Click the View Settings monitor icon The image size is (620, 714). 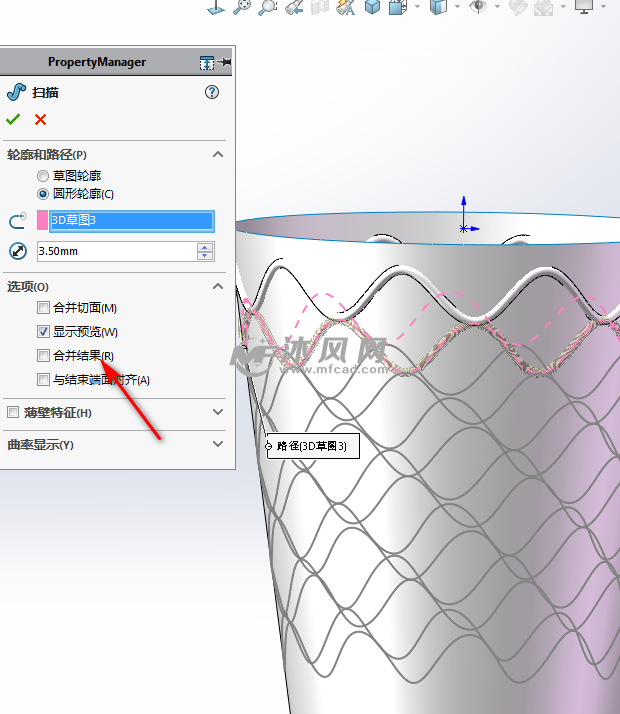pos(584,7)
